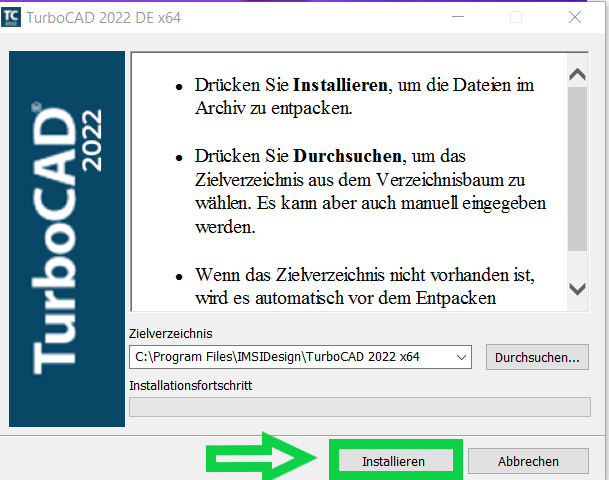Click the TurboCAD 2022 logo banner
Screen dimensions: 609x480
pyautogui.click(x=67, y=239)
